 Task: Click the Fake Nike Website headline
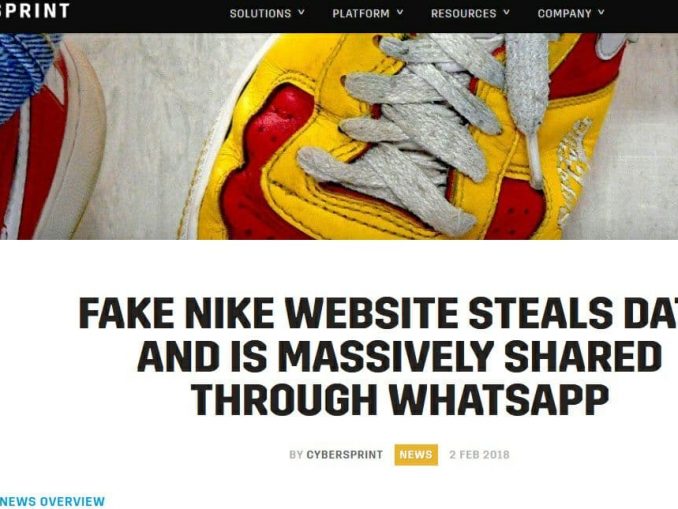378,313
